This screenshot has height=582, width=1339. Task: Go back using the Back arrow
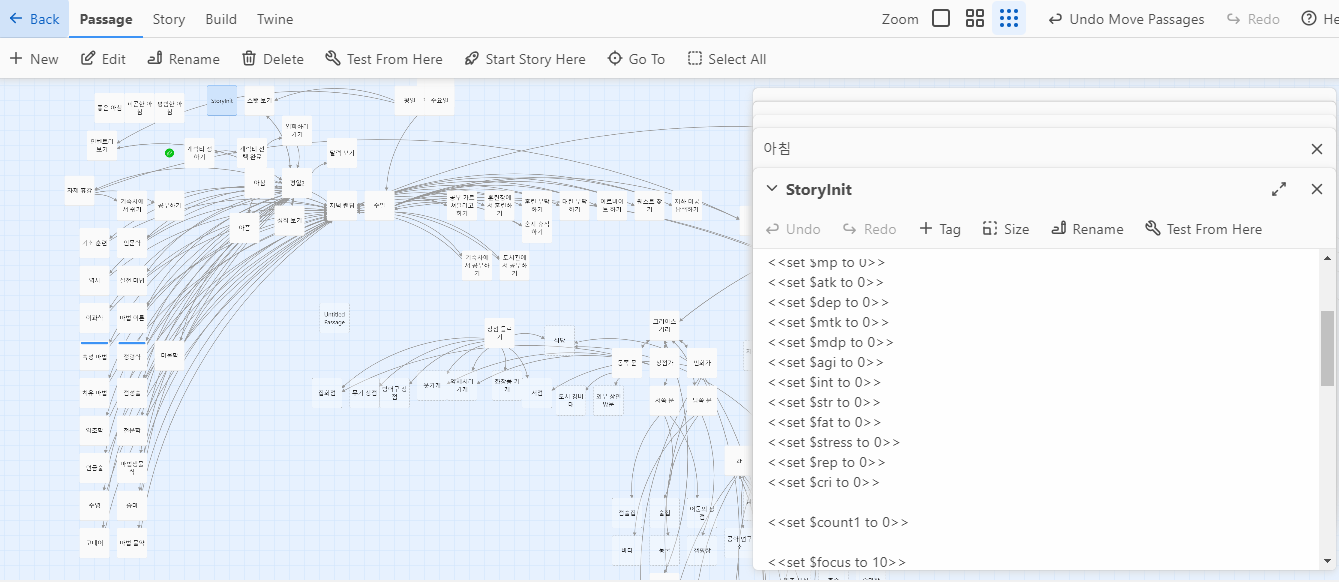(34, 19)
